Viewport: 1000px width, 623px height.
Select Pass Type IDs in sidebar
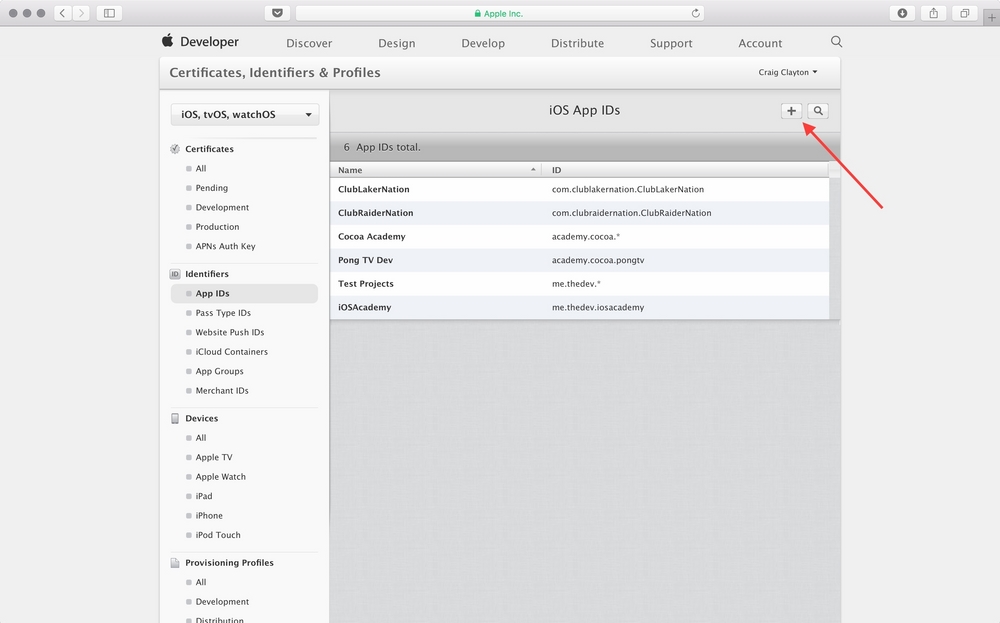(223, 313)
